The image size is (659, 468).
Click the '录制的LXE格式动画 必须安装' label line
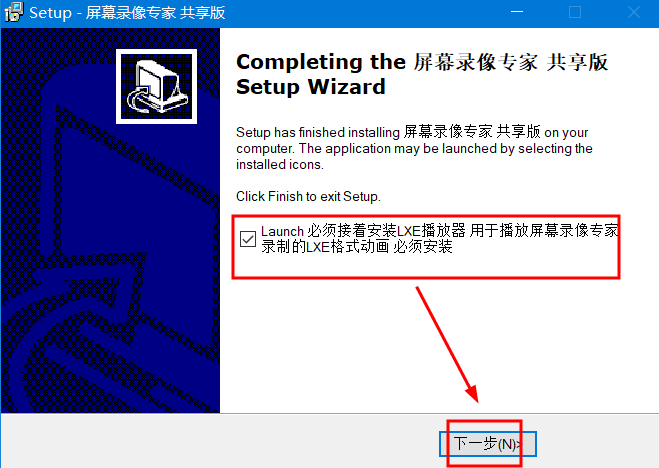point(356,247)
